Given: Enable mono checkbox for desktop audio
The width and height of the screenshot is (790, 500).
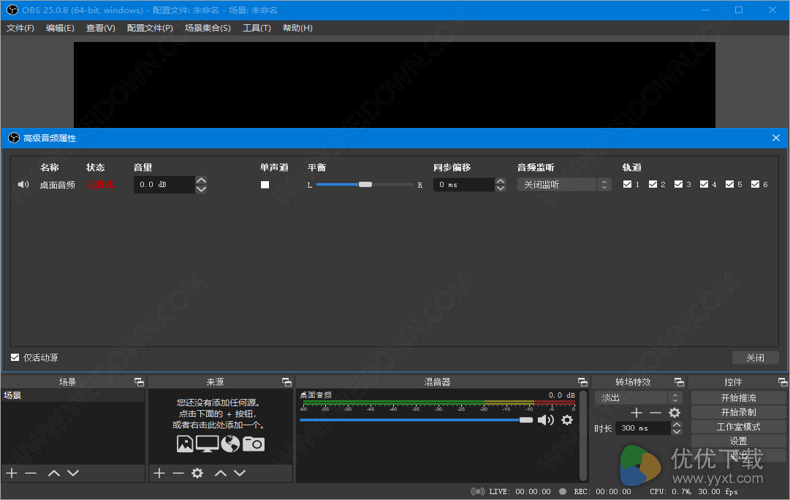Looking at the screenshot, I should [x=265, y=184].
